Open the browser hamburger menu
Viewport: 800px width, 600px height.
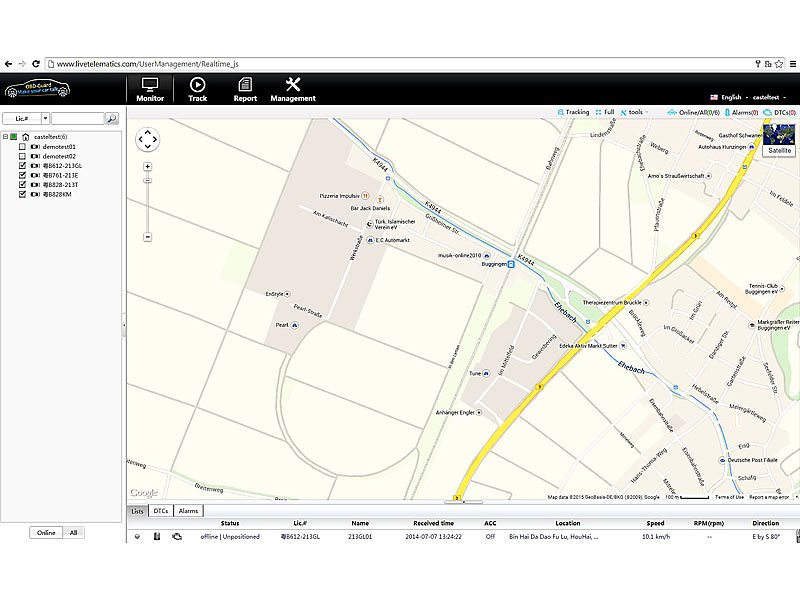[793, 64]
